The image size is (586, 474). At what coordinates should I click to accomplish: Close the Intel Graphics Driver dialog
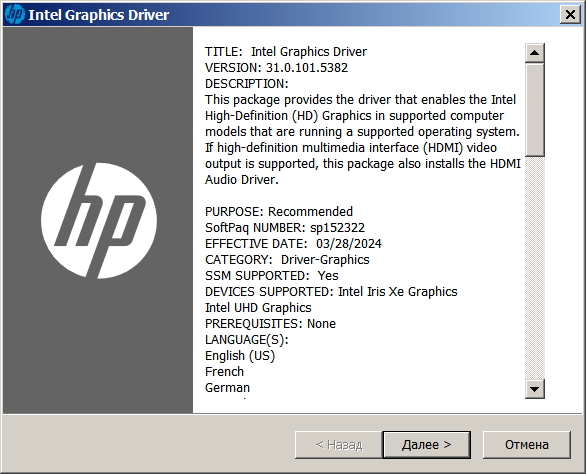coord(570,15)
